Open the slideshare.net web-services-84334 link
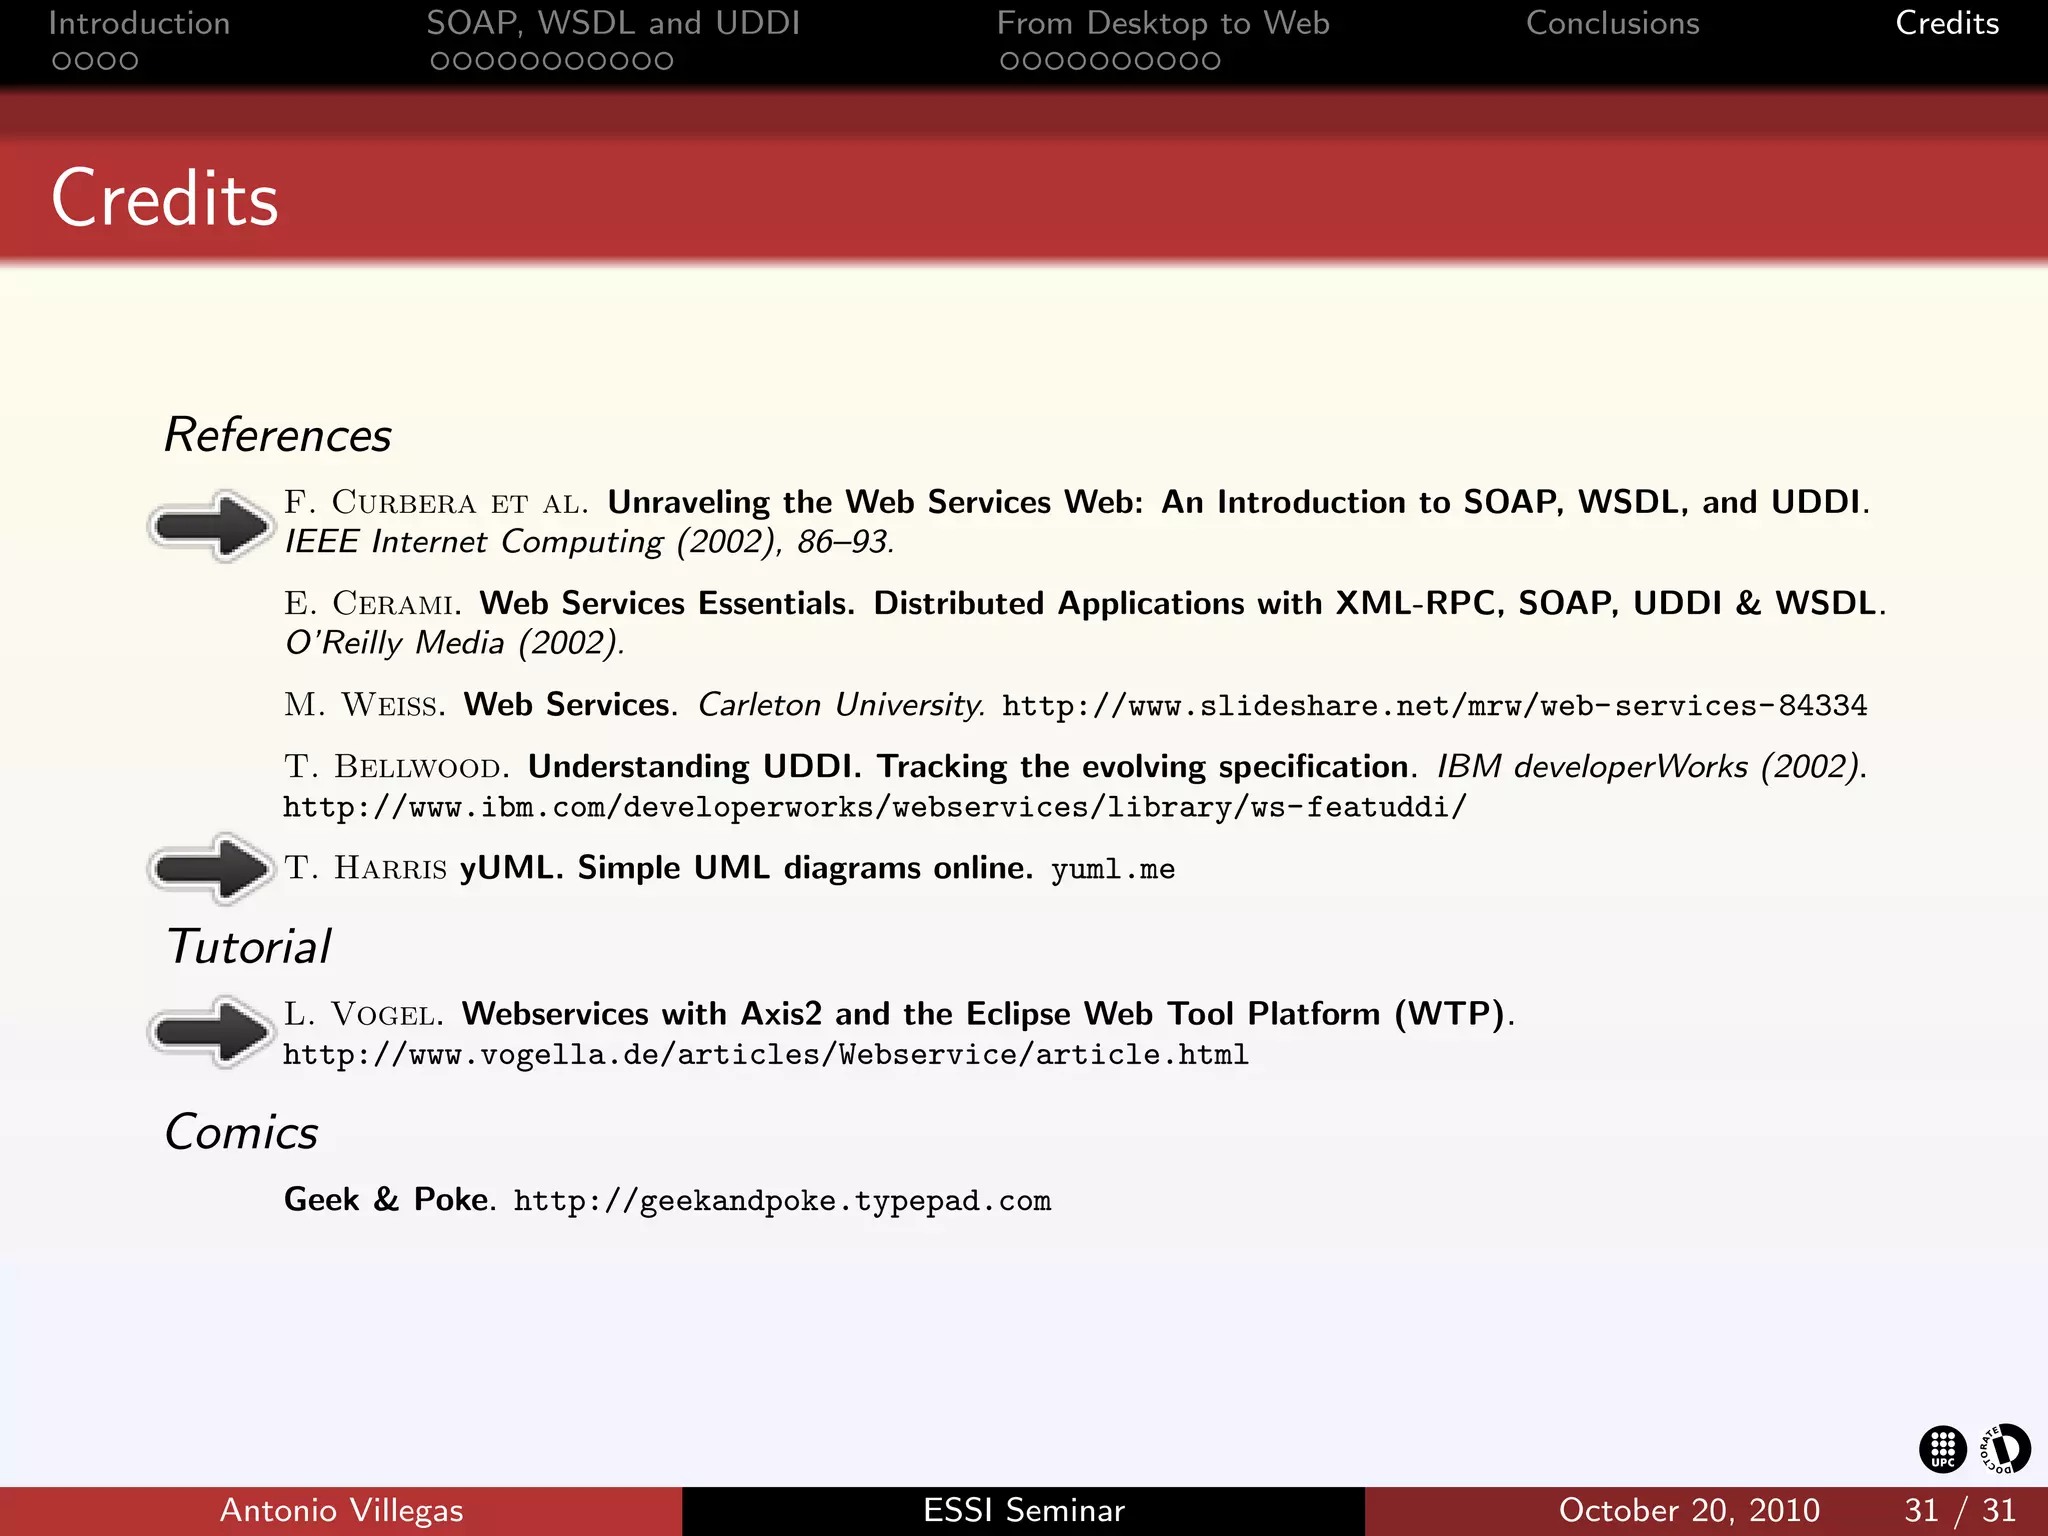2048x1536 pixels. click(x=1434, y=706)
